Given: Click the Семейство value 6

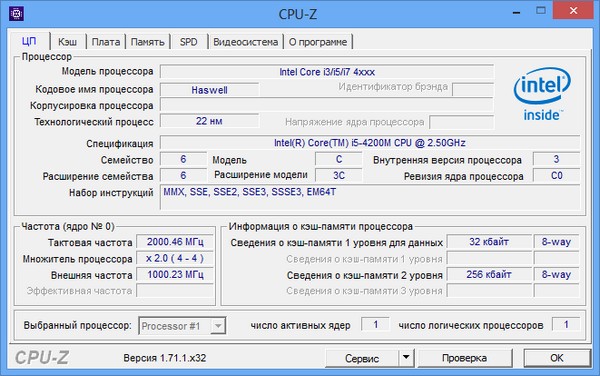Looking at the screenshot, I should [x=183, y=159].
